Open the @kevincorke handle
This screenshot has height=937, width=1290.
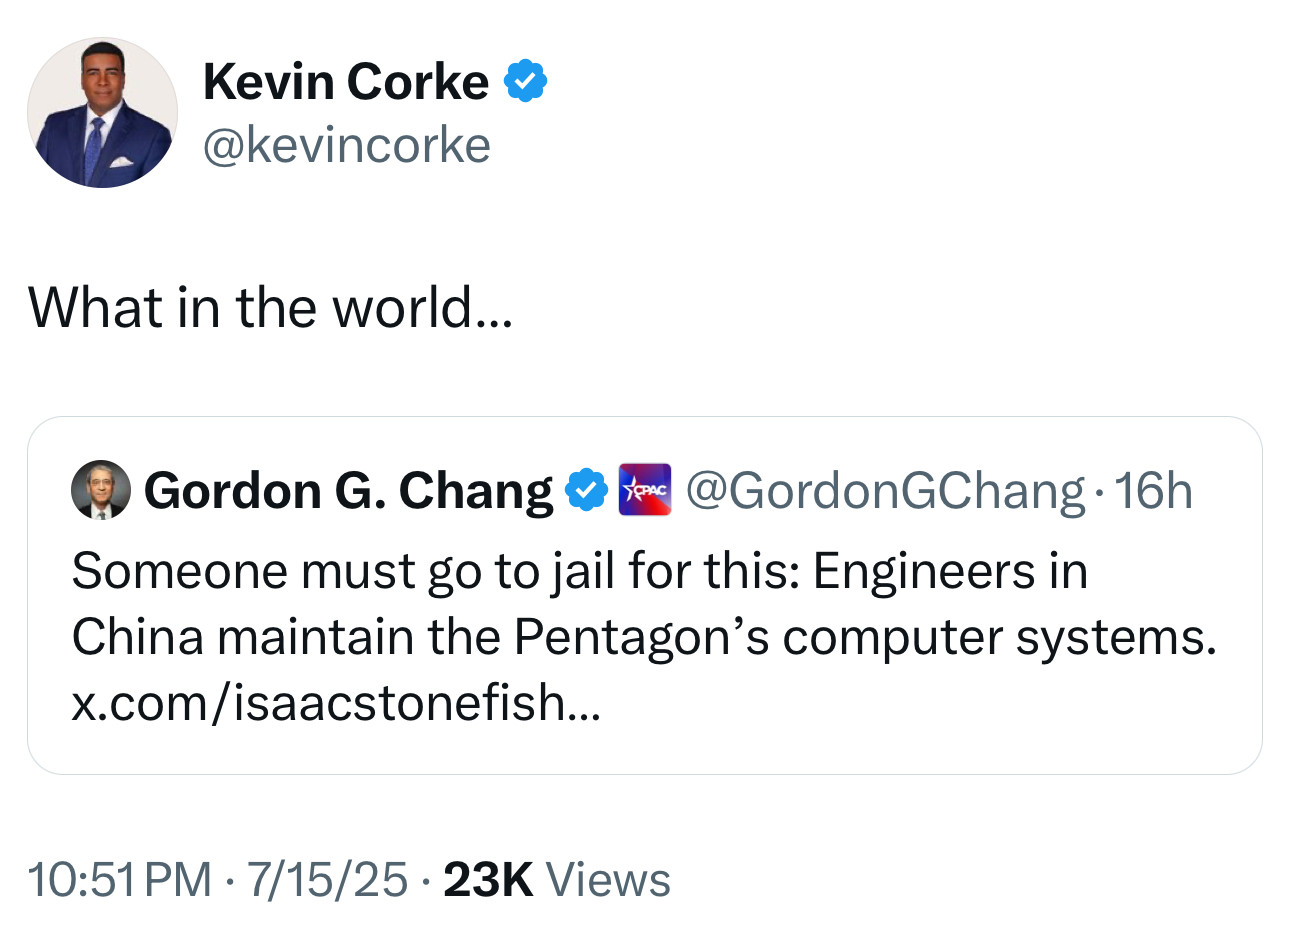(x=346, y=146)
